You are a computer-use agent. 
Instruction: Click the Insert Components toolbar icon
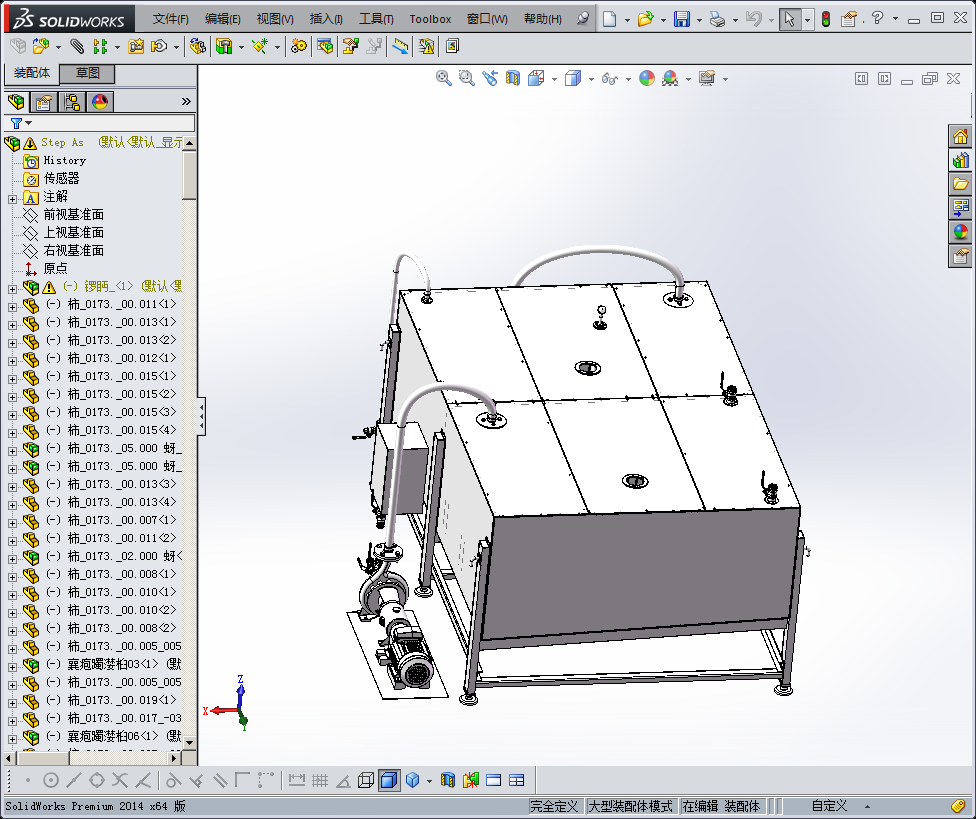click(40, 46)
